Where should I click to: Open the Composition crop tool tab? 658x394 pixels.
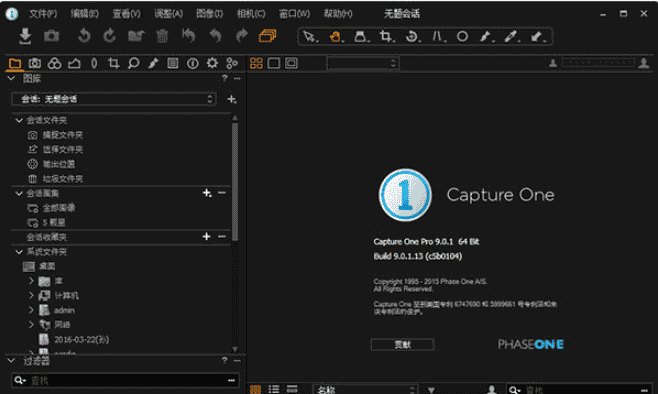tap(113, 63)
